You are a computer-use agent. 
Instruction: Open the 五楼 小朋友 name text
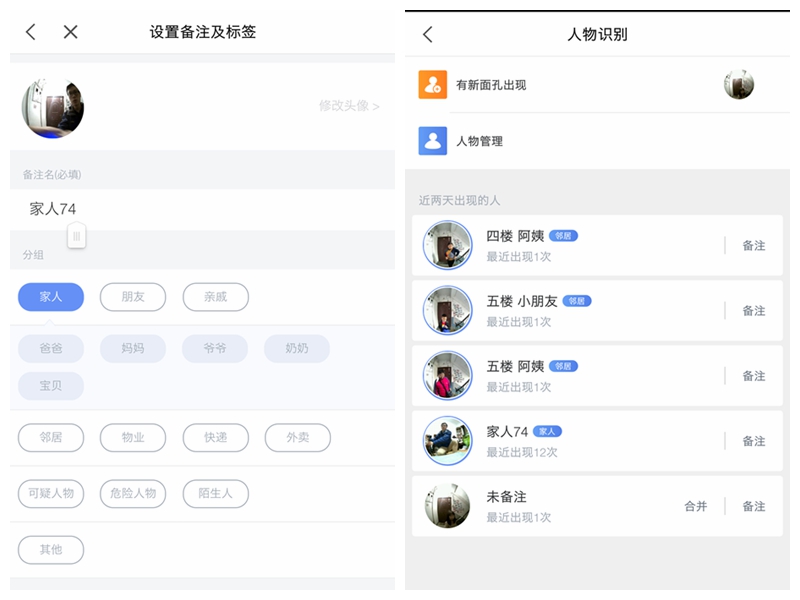click(522, 302)
